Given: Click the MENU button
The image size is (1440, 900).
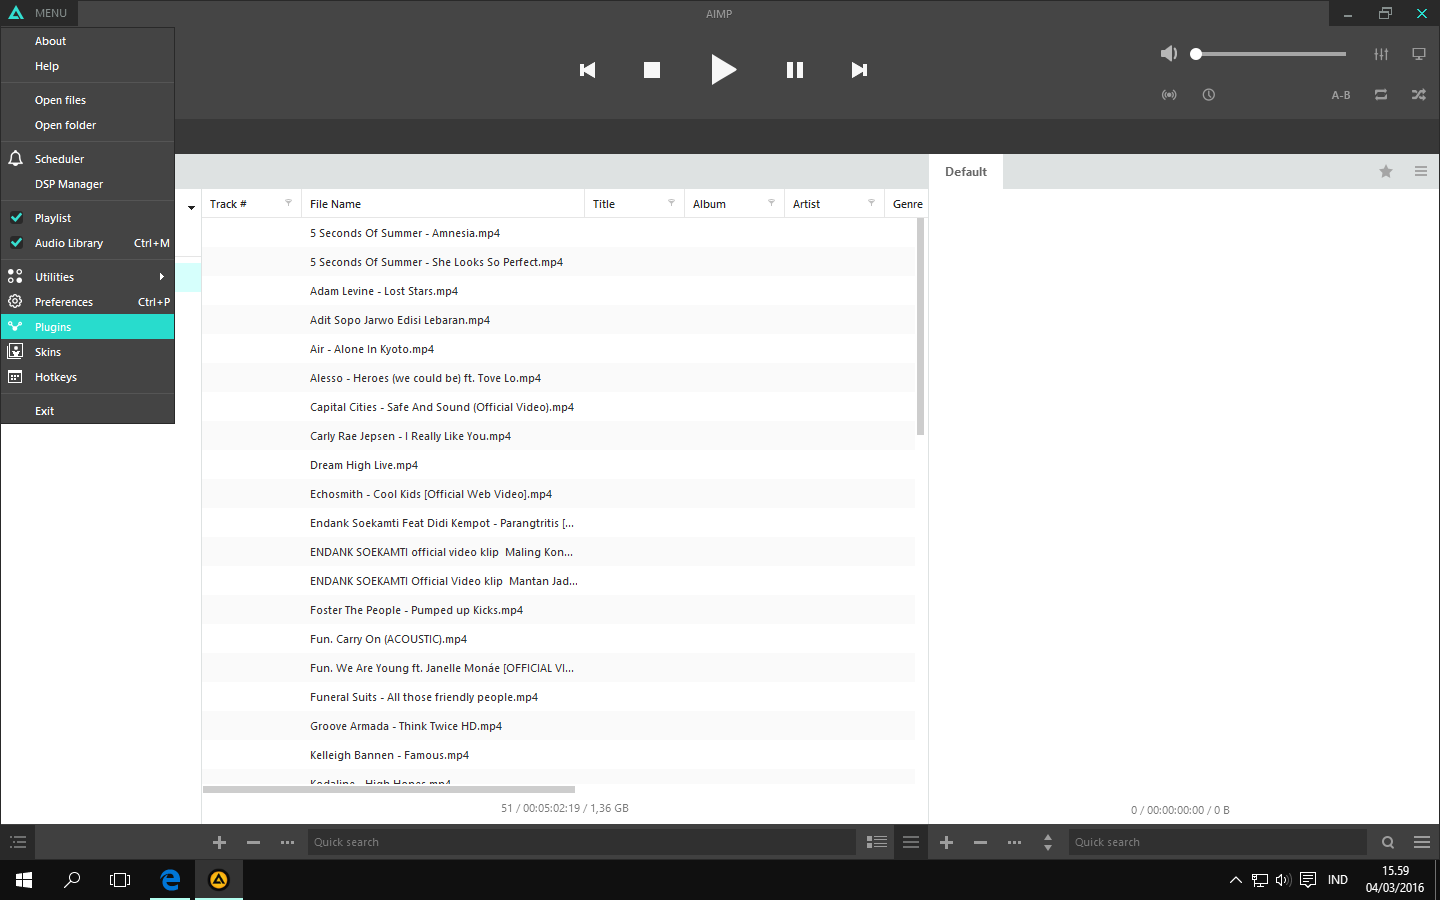Looking at the screenshot, I should click(x=39, y=13).
